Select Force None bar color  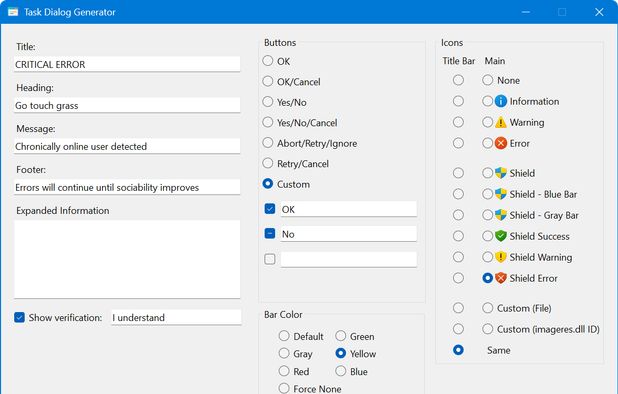coord(284,388)
